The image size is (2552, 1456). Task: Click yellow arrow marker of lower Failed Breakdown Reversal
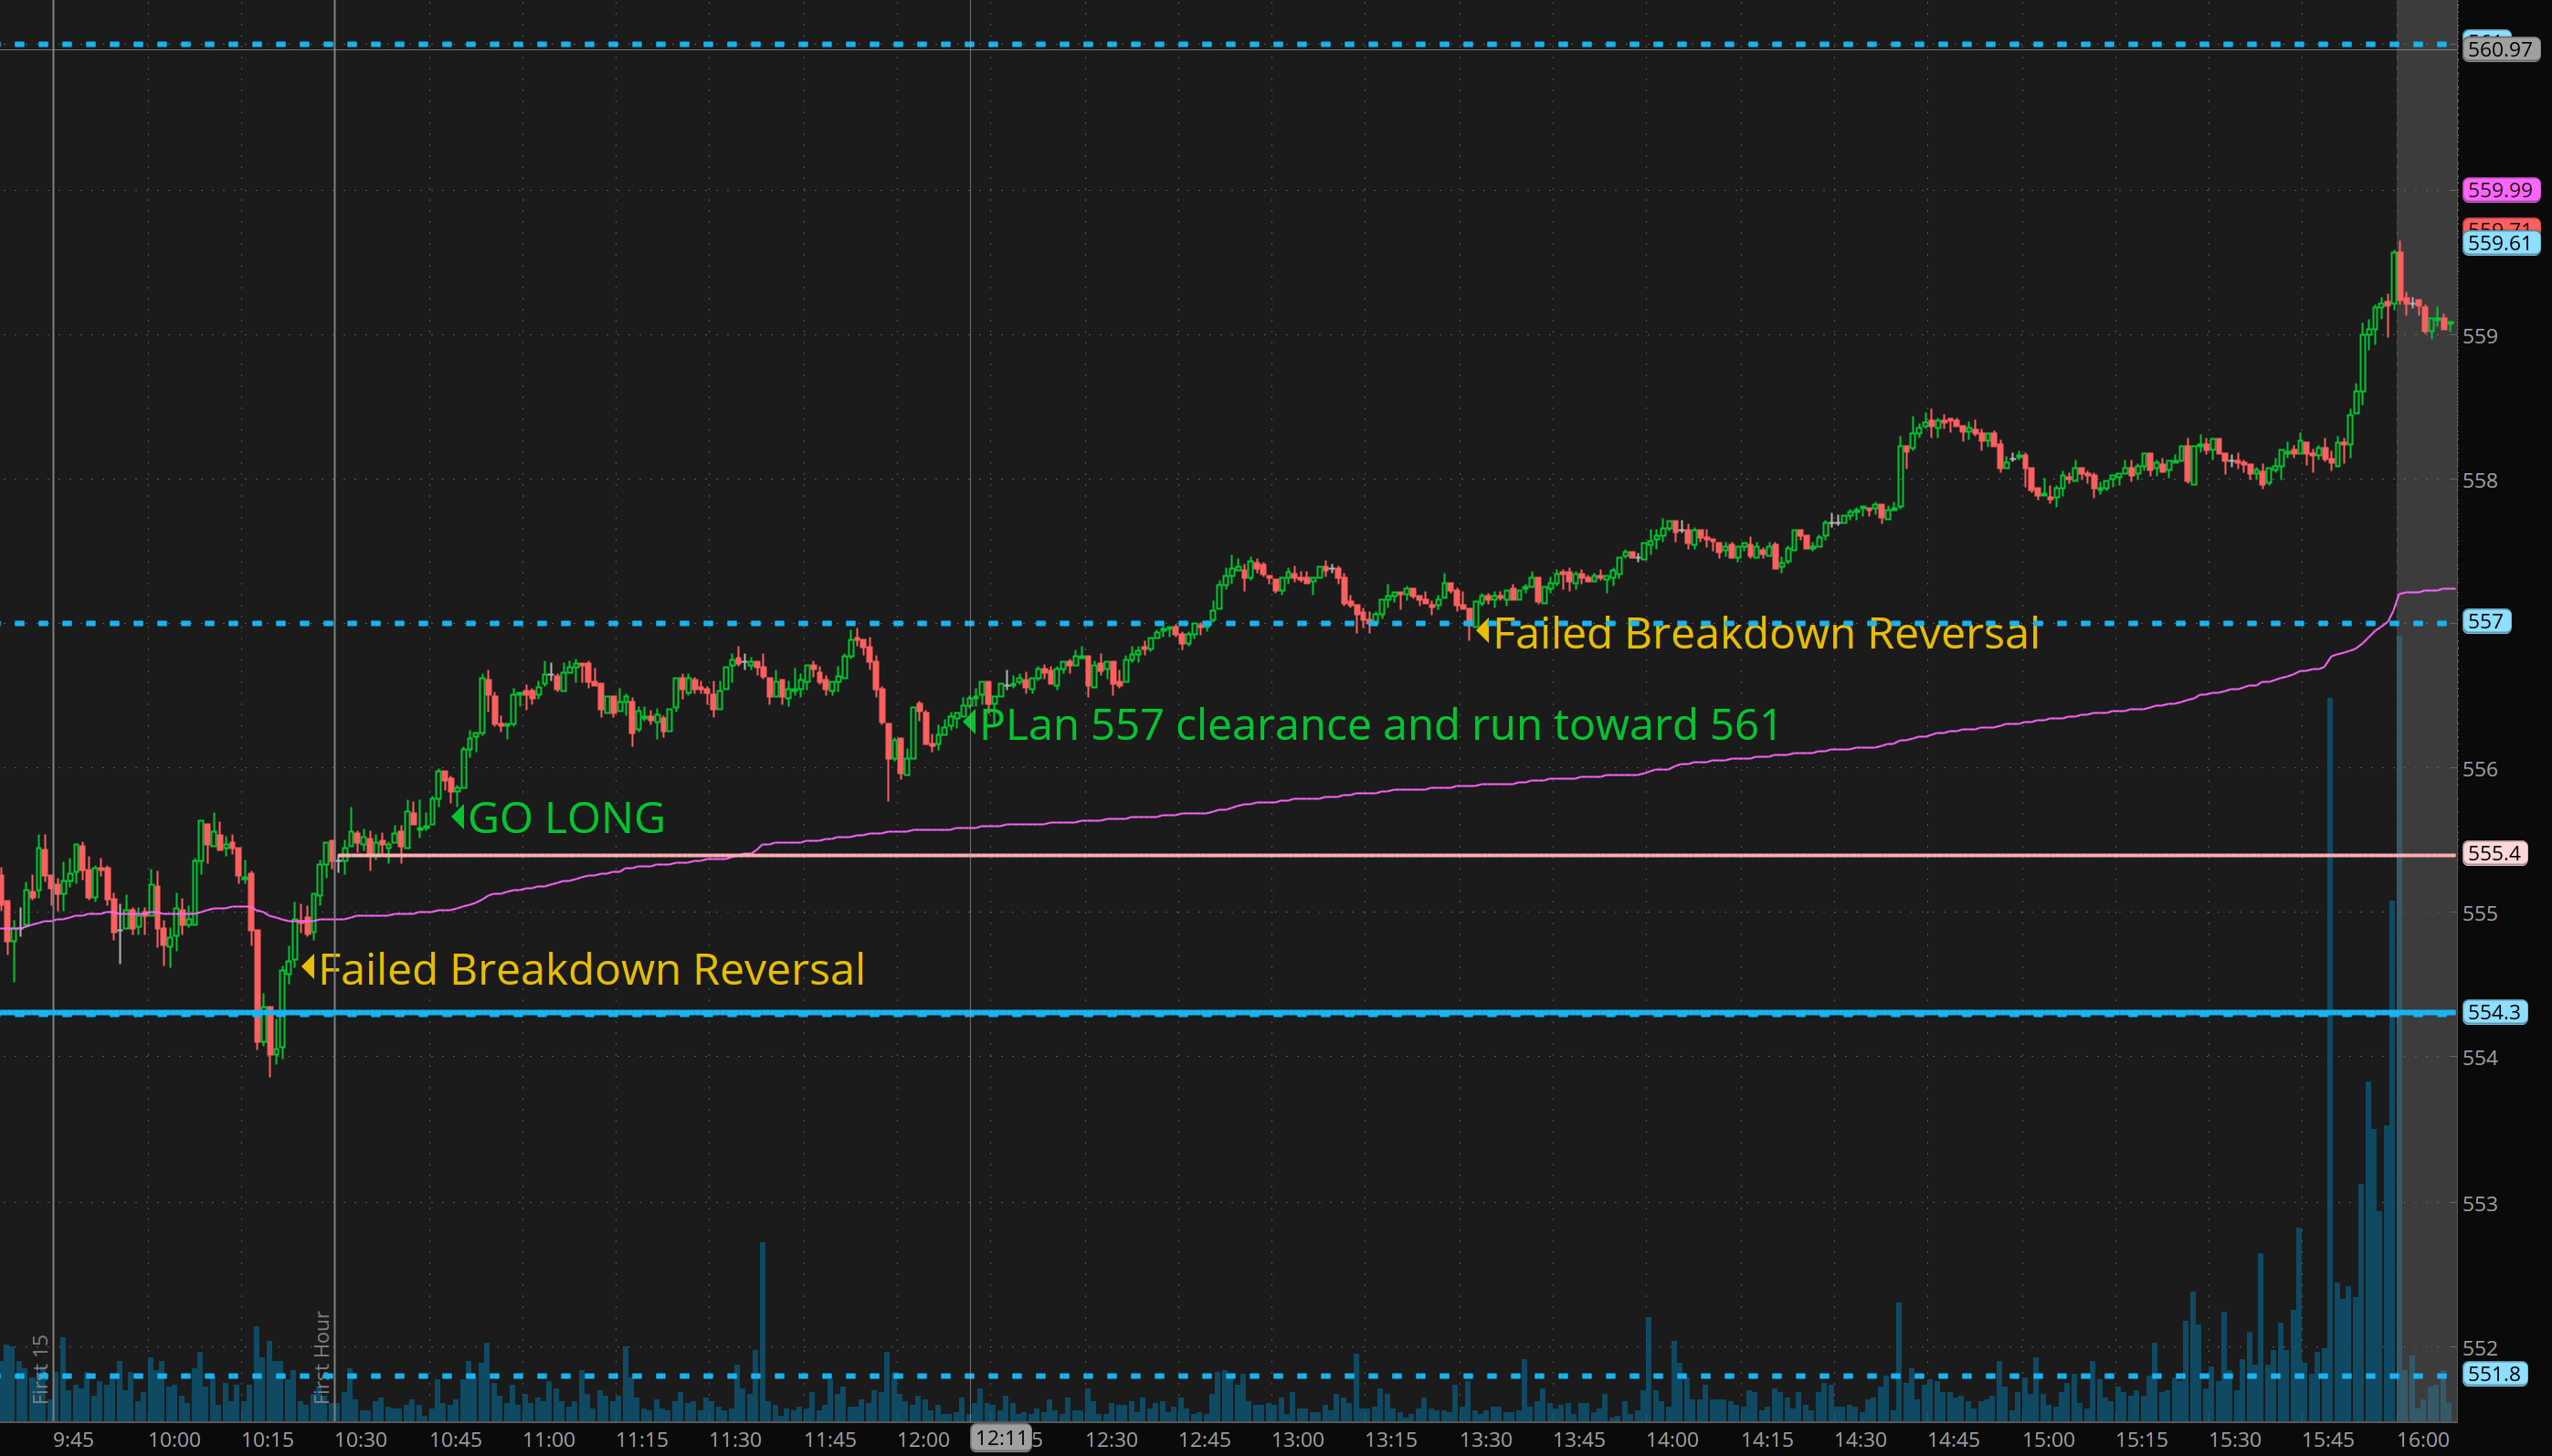[x=309, y=967]
